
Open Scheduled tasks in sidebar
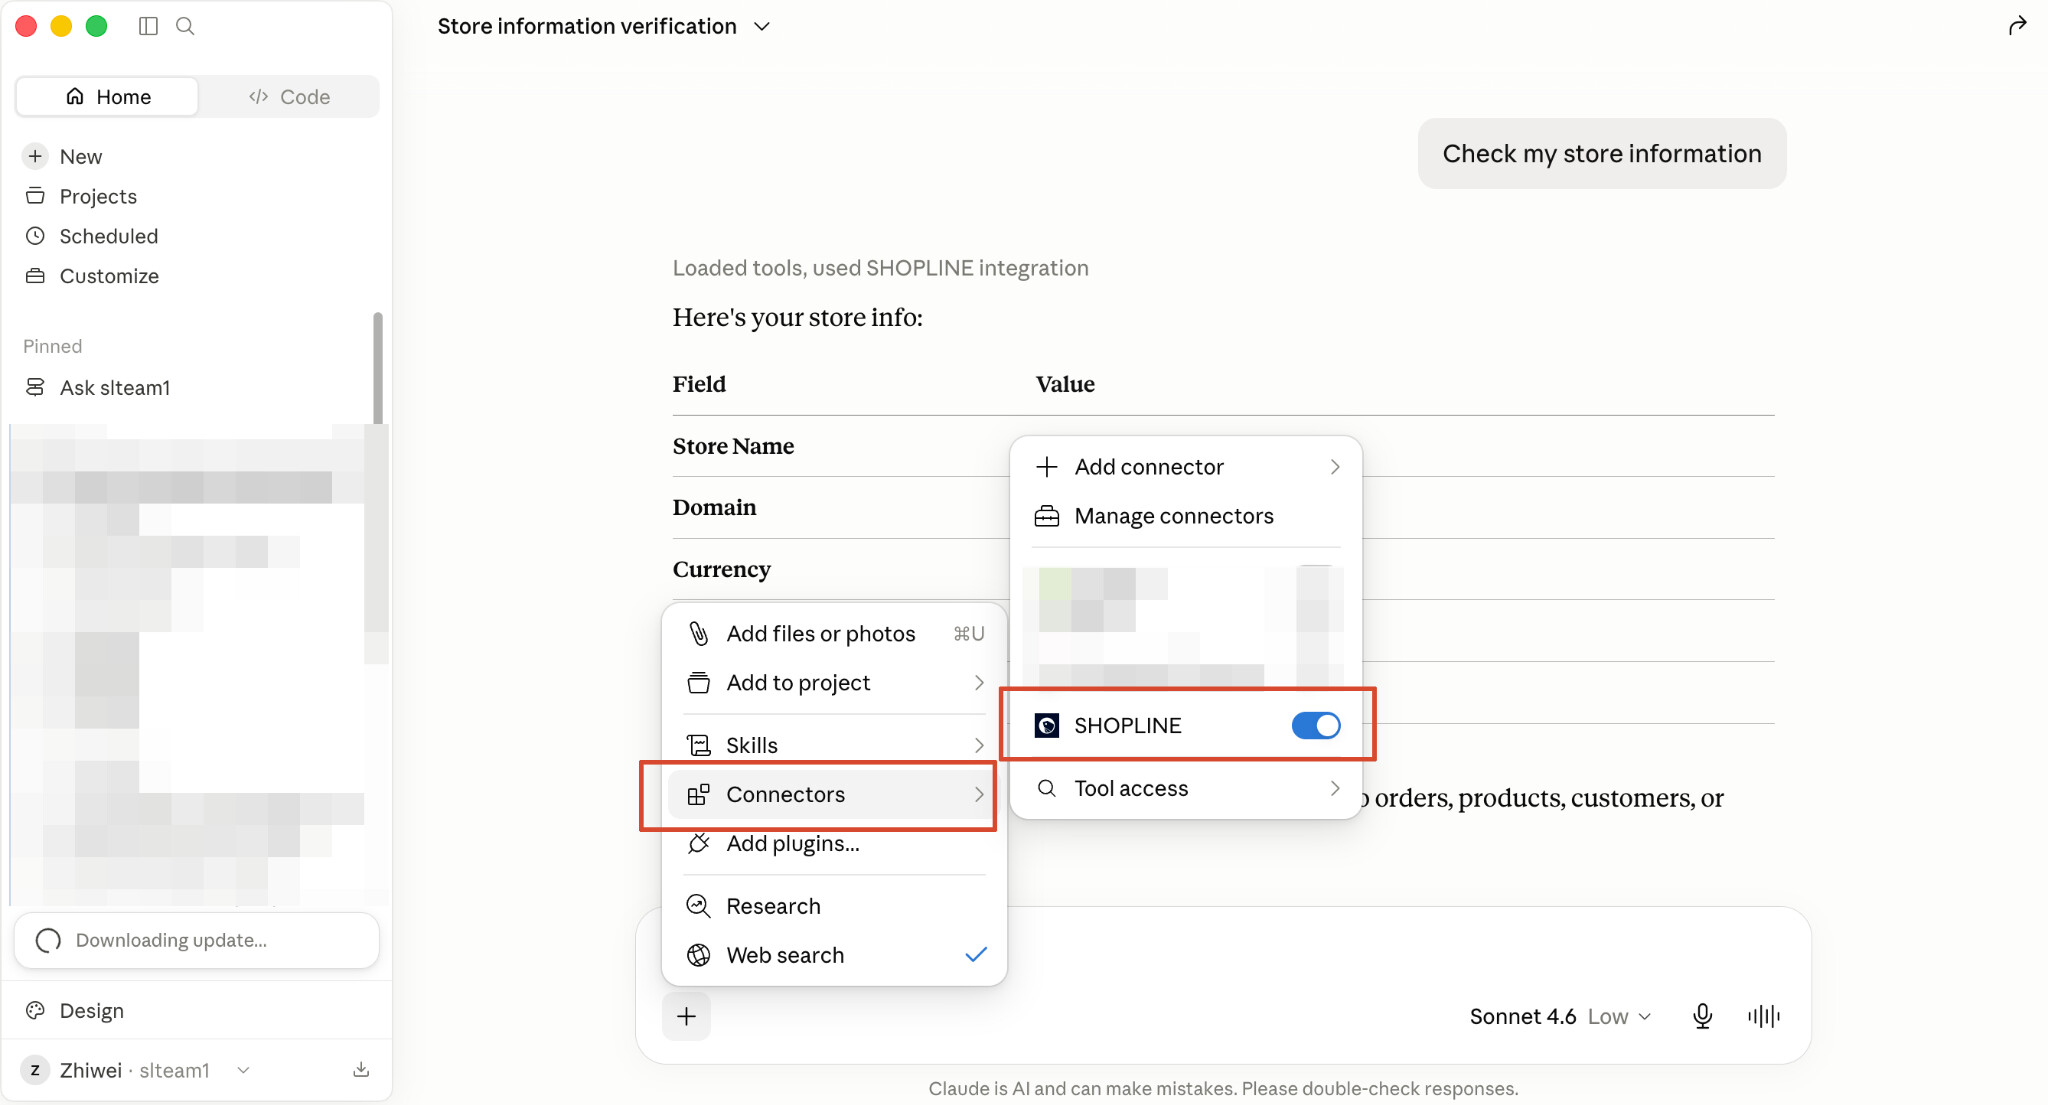(108, 236)
